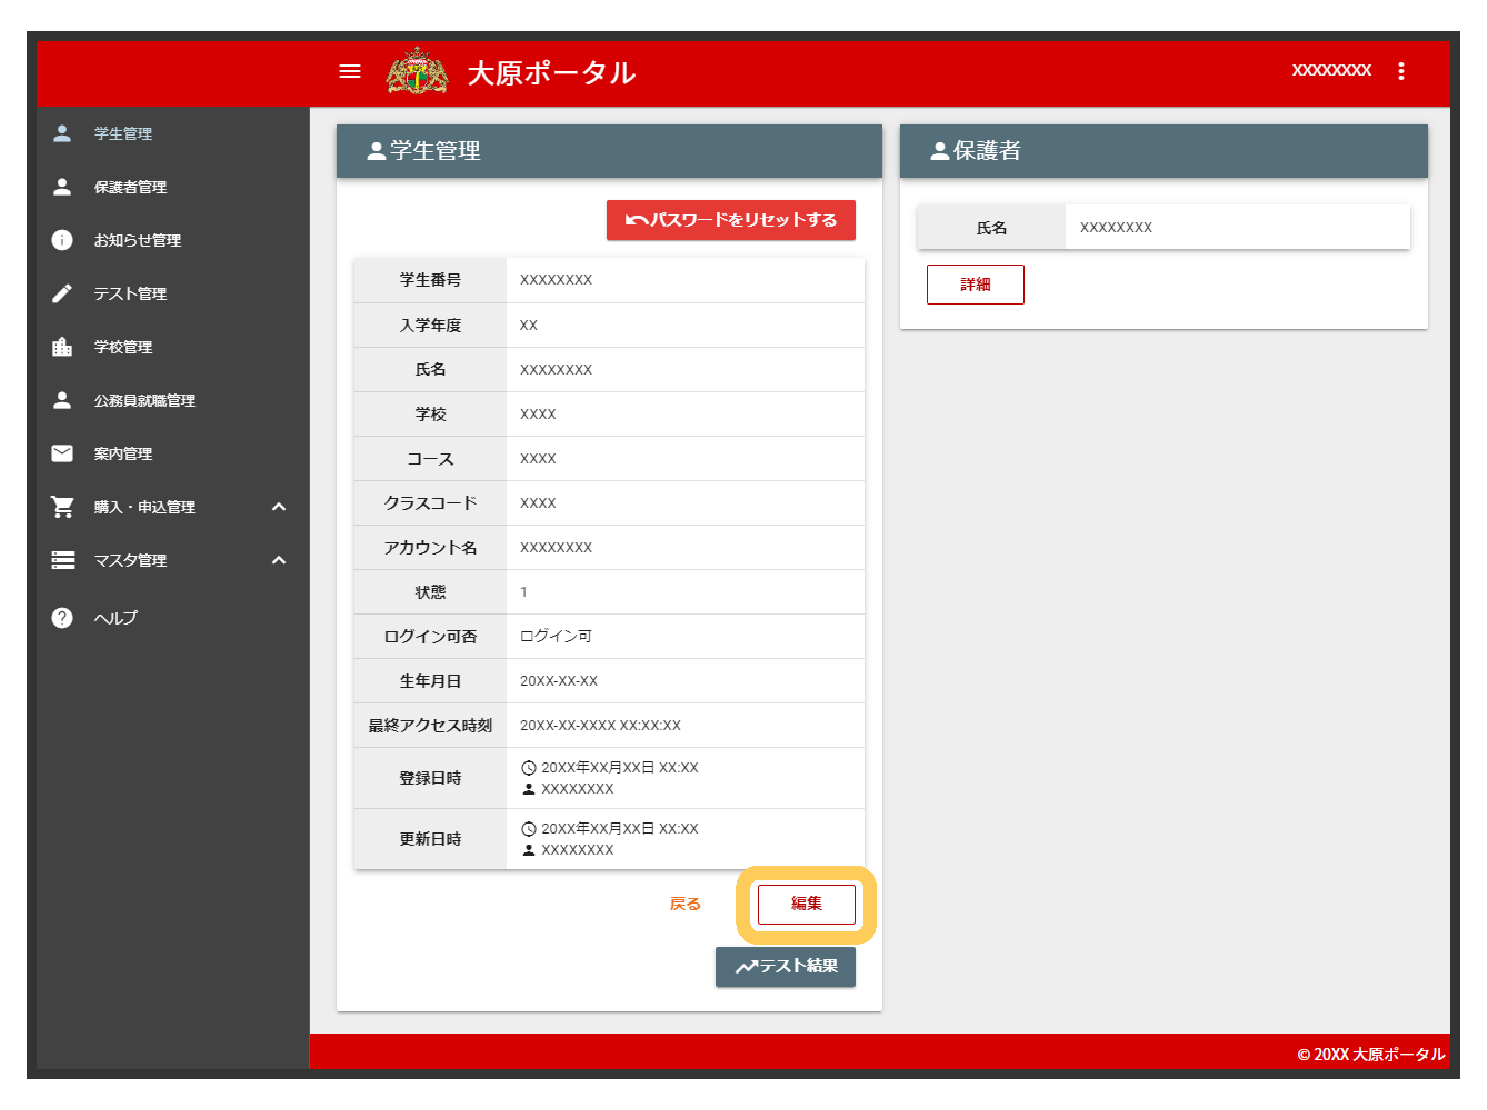Viewport: 1487px width, 1110px height.
Task: Select テスト管理 in the sidebar
Action: (130, 294)
